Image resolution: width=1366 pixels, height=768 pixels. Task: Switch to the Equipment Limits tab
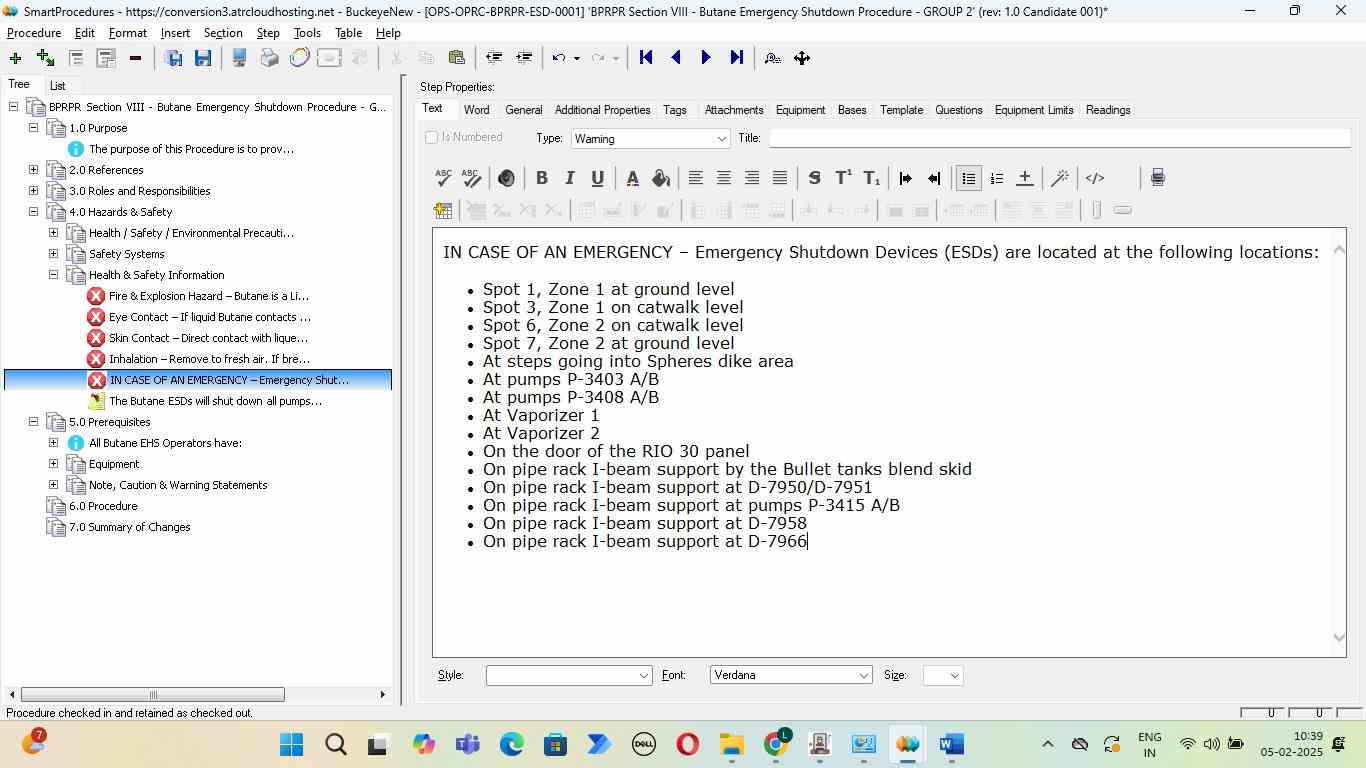coord(1034,110)
